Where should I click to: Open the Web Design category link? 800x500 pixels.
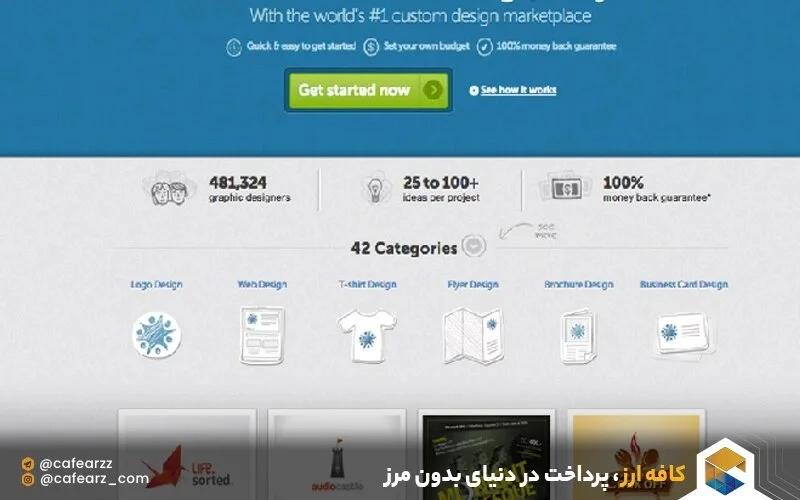pyautogui.click(x=262, y=284)
